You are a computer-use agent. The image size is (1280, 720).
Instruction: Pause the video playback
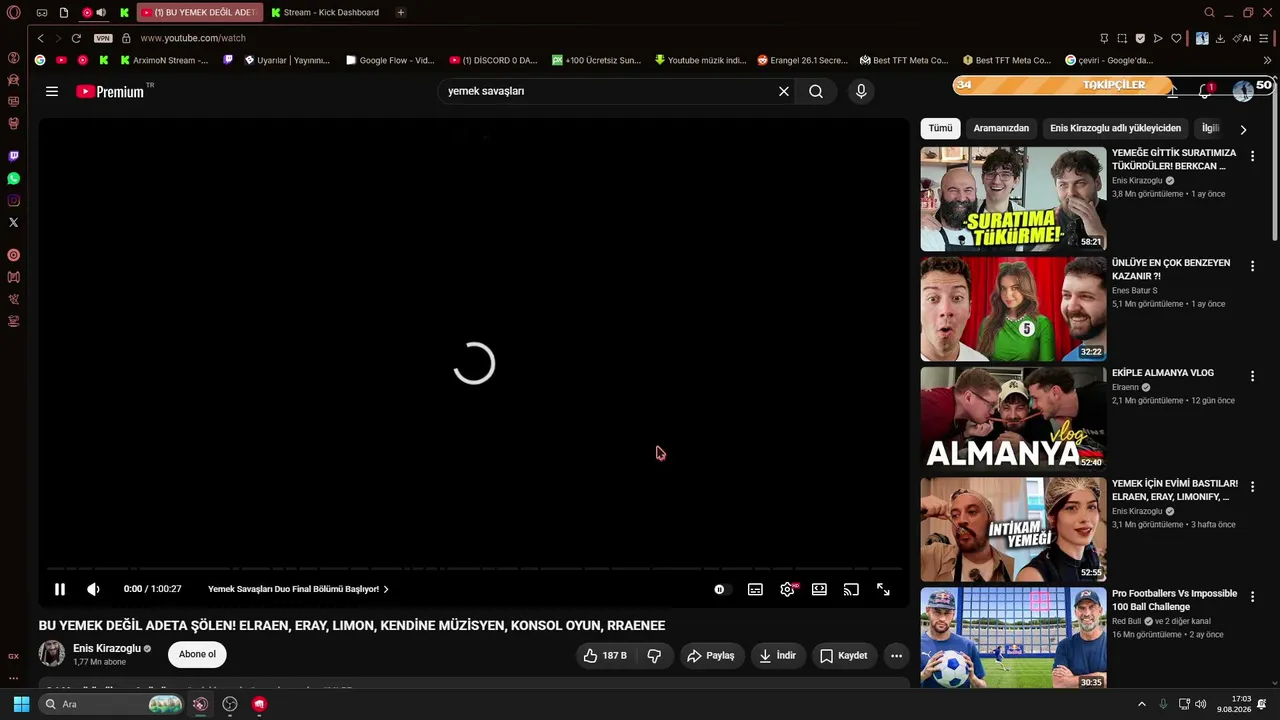(x=60, y=589)
